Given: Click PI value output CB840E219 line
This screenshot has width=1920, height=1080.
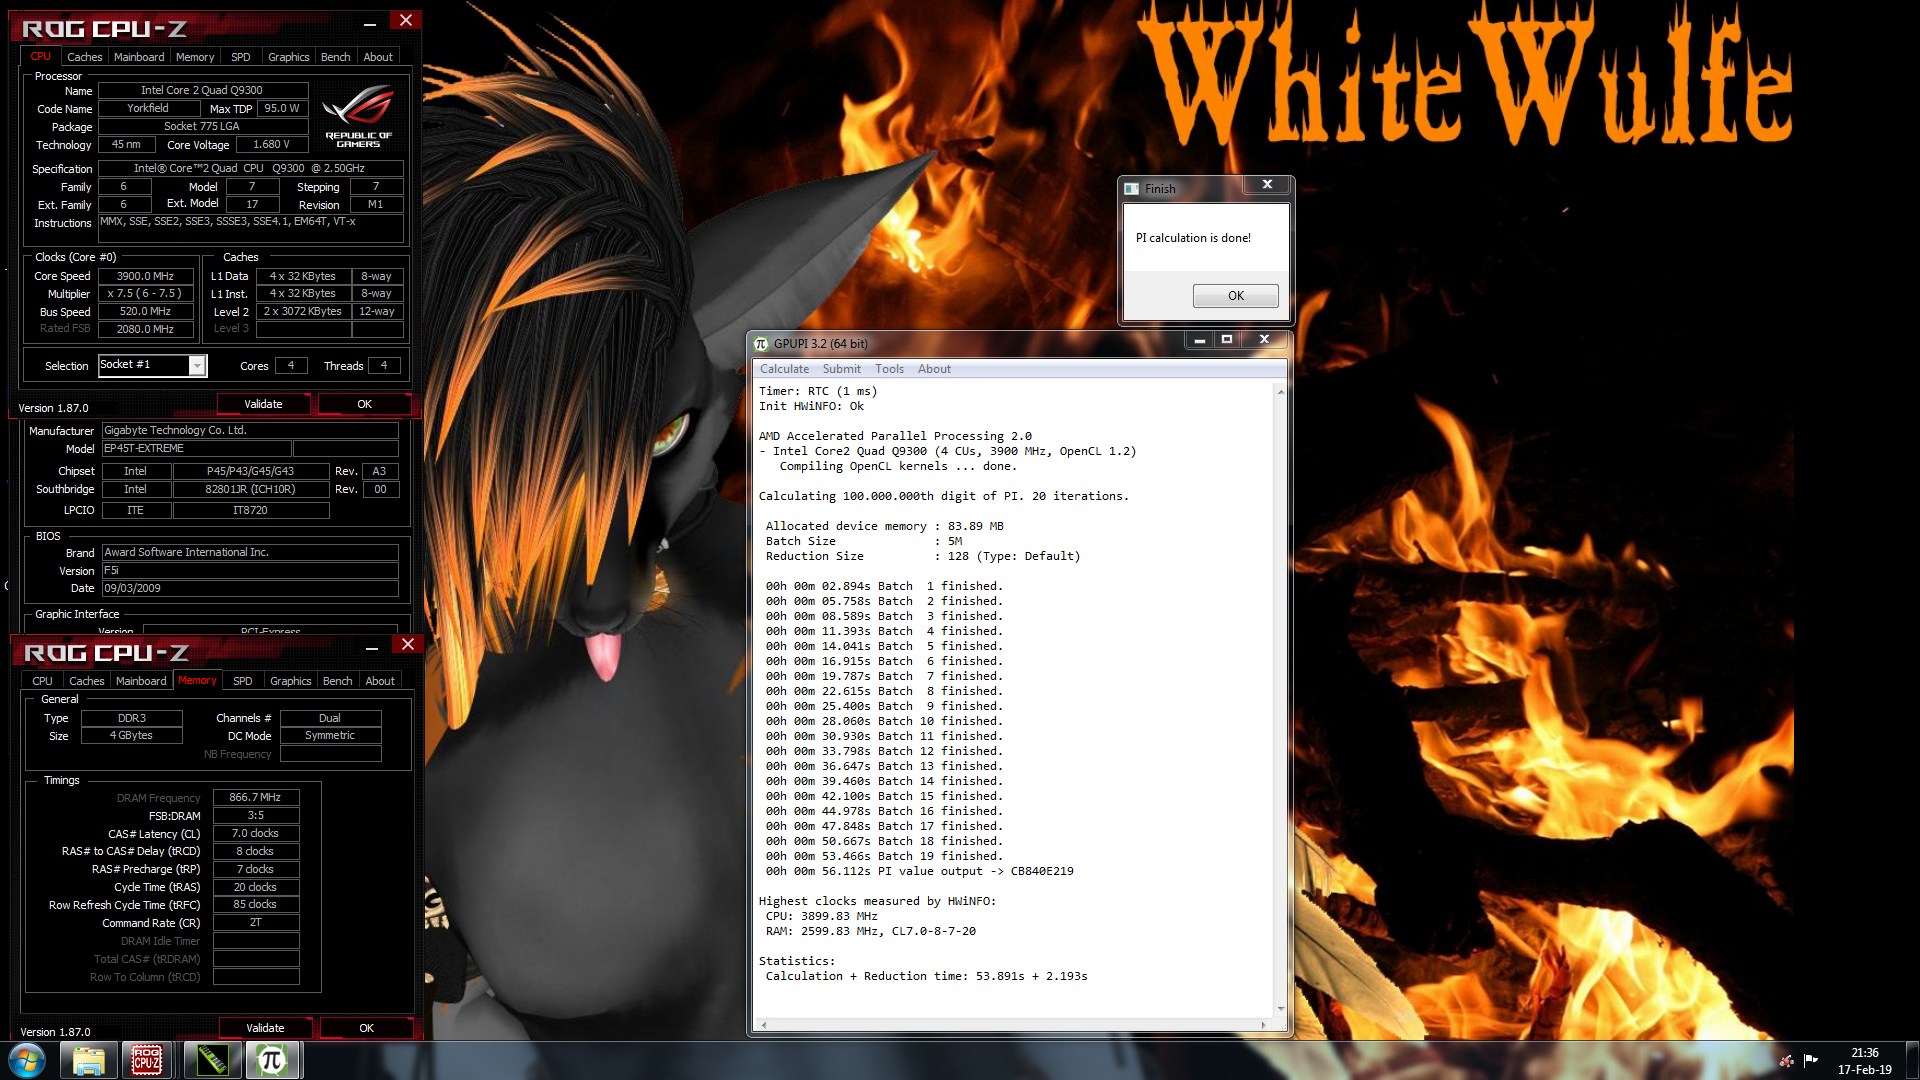Looking at the screenshot, I should [x=919, y=871].
